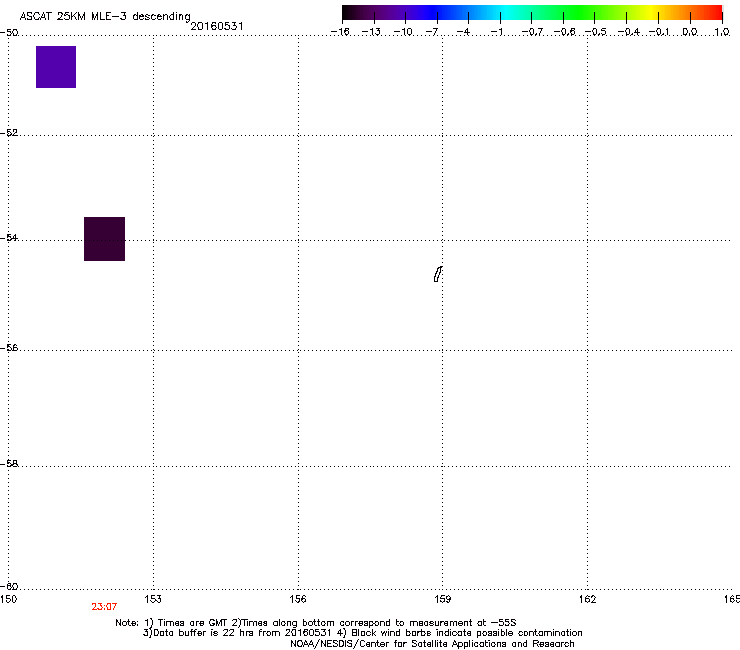The image size is (740, 650).
Task: Click the -10 value on color scale
Action: point(404,32)
